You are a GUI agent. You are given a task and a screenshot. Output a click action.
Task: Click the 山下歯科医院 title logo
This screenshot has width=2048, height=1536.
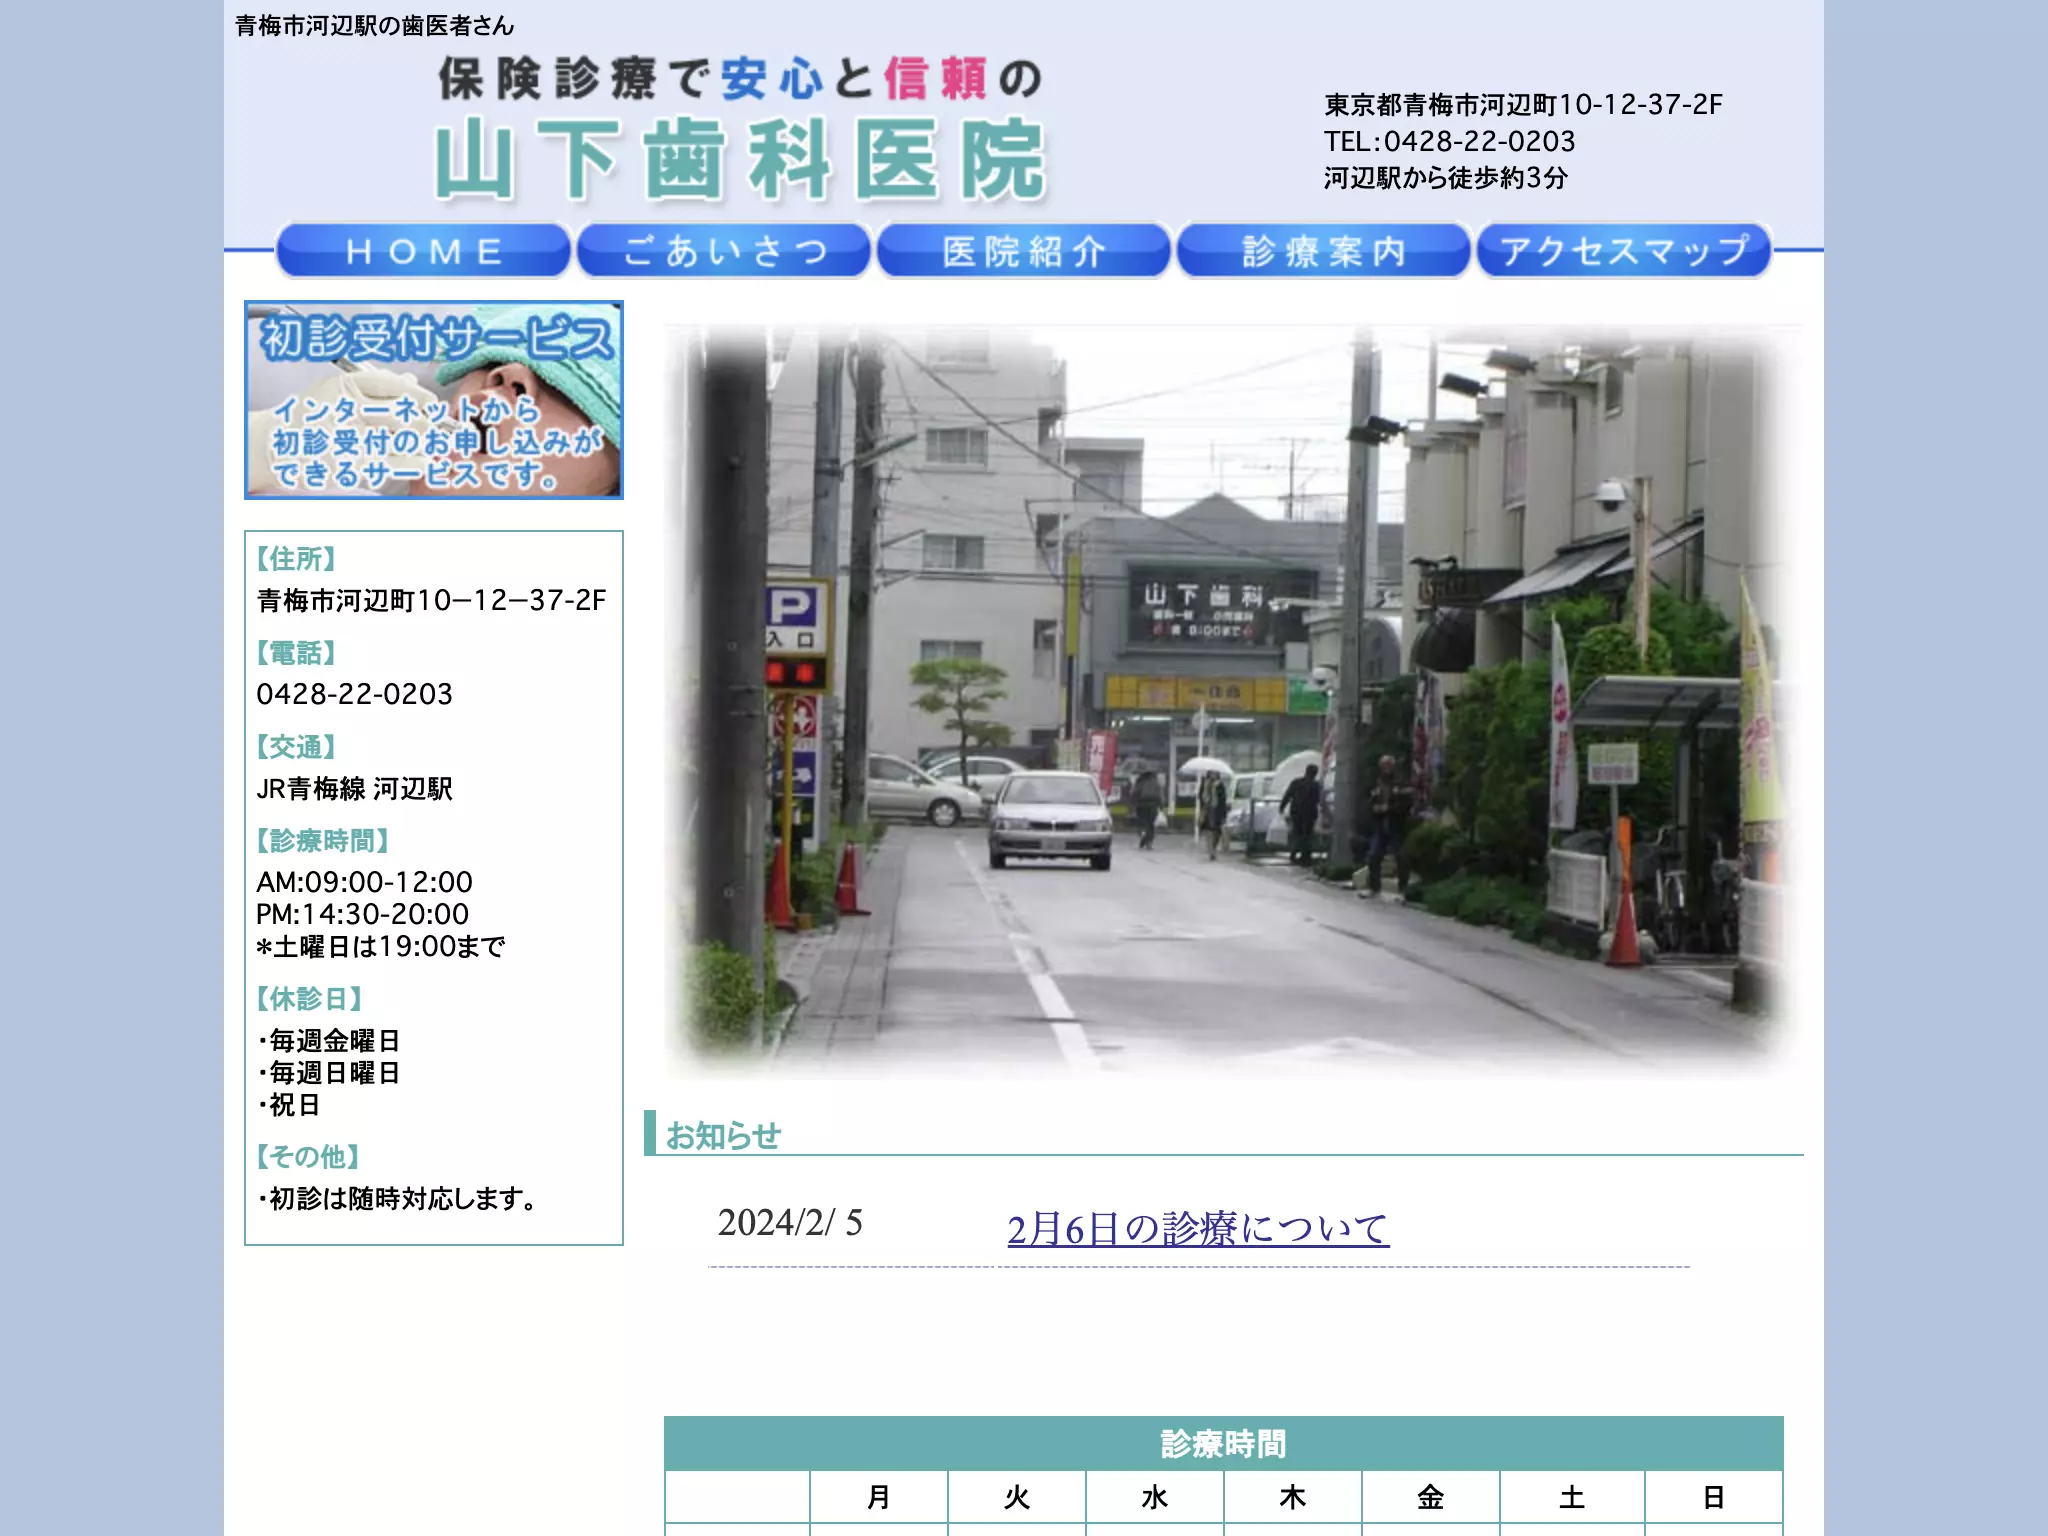(740, 160)
